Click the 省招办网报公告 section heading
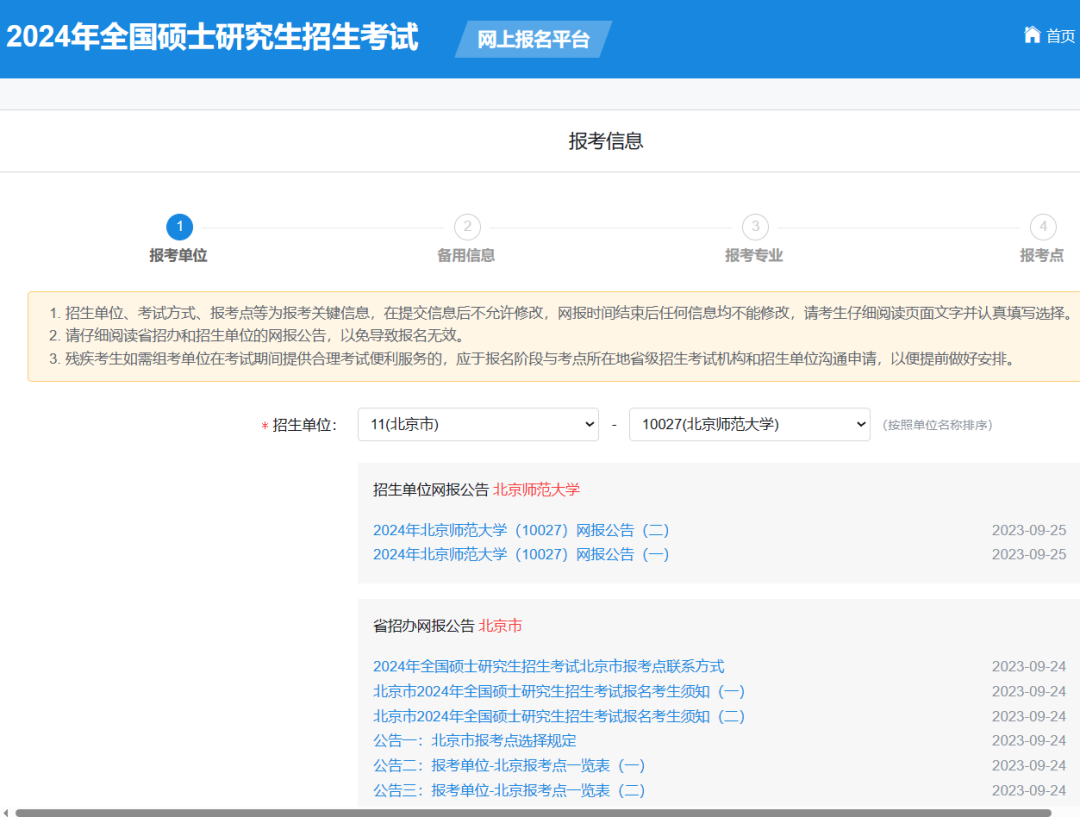Viewport: 1080px width, 817px height. (x=424, y=626)
